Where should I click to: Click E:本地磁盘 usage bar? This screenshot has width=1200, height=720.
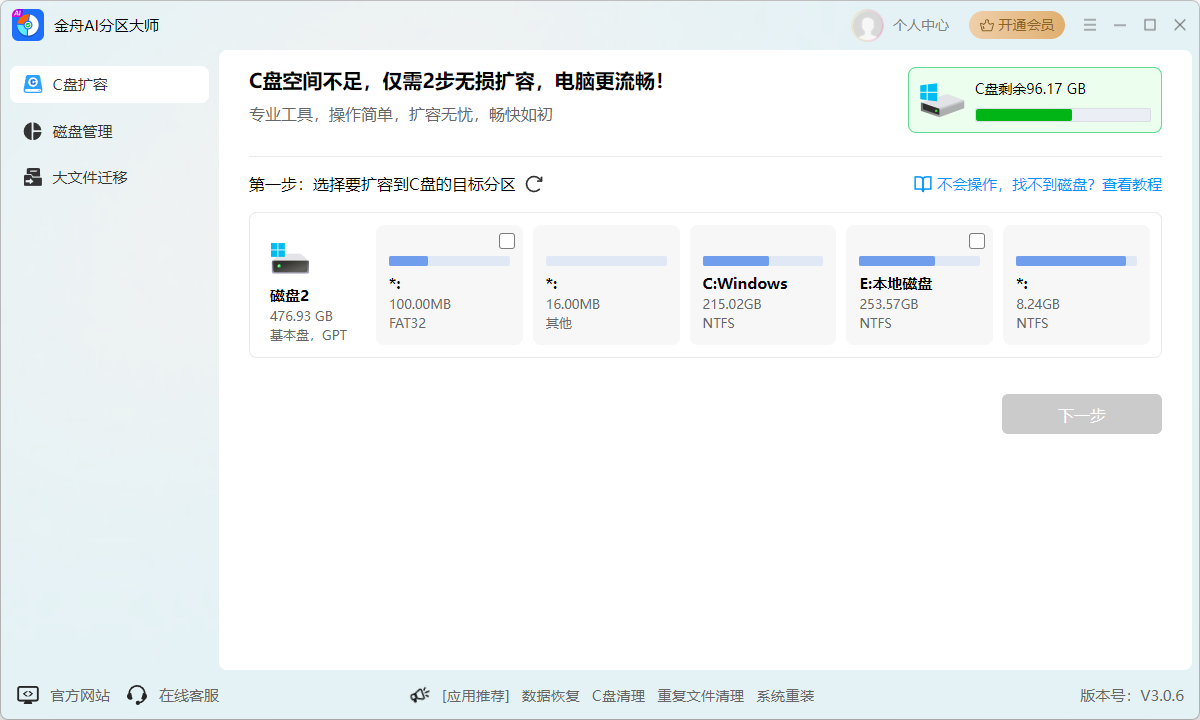pyautogui.click(x=919, y=261)
